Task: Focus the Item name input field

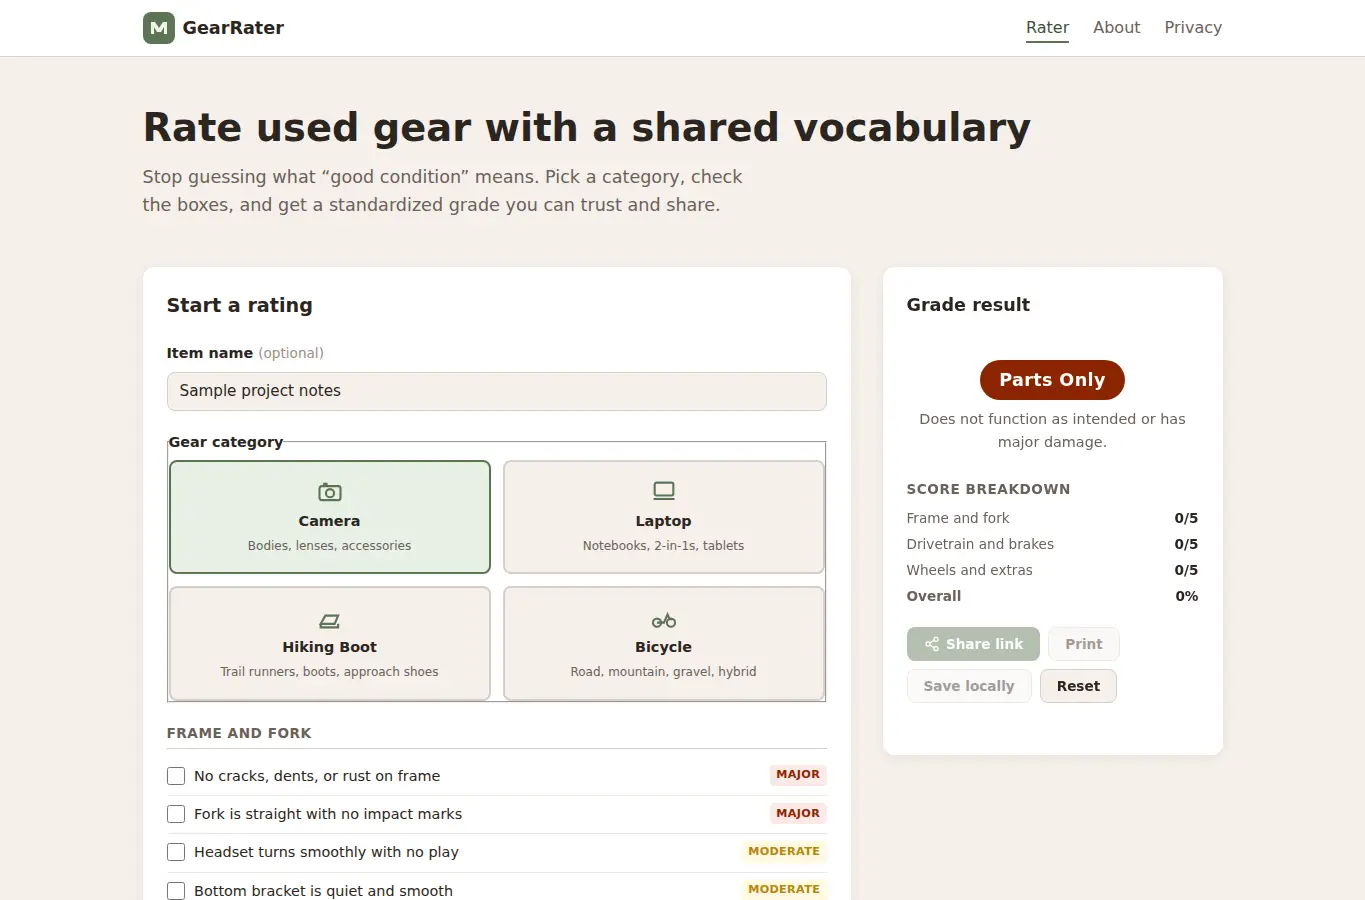Action: tap(497, 391)
